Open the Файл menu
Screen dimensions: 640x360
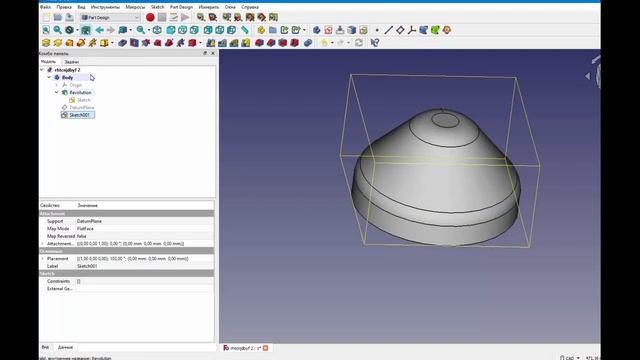click(45, 7)
